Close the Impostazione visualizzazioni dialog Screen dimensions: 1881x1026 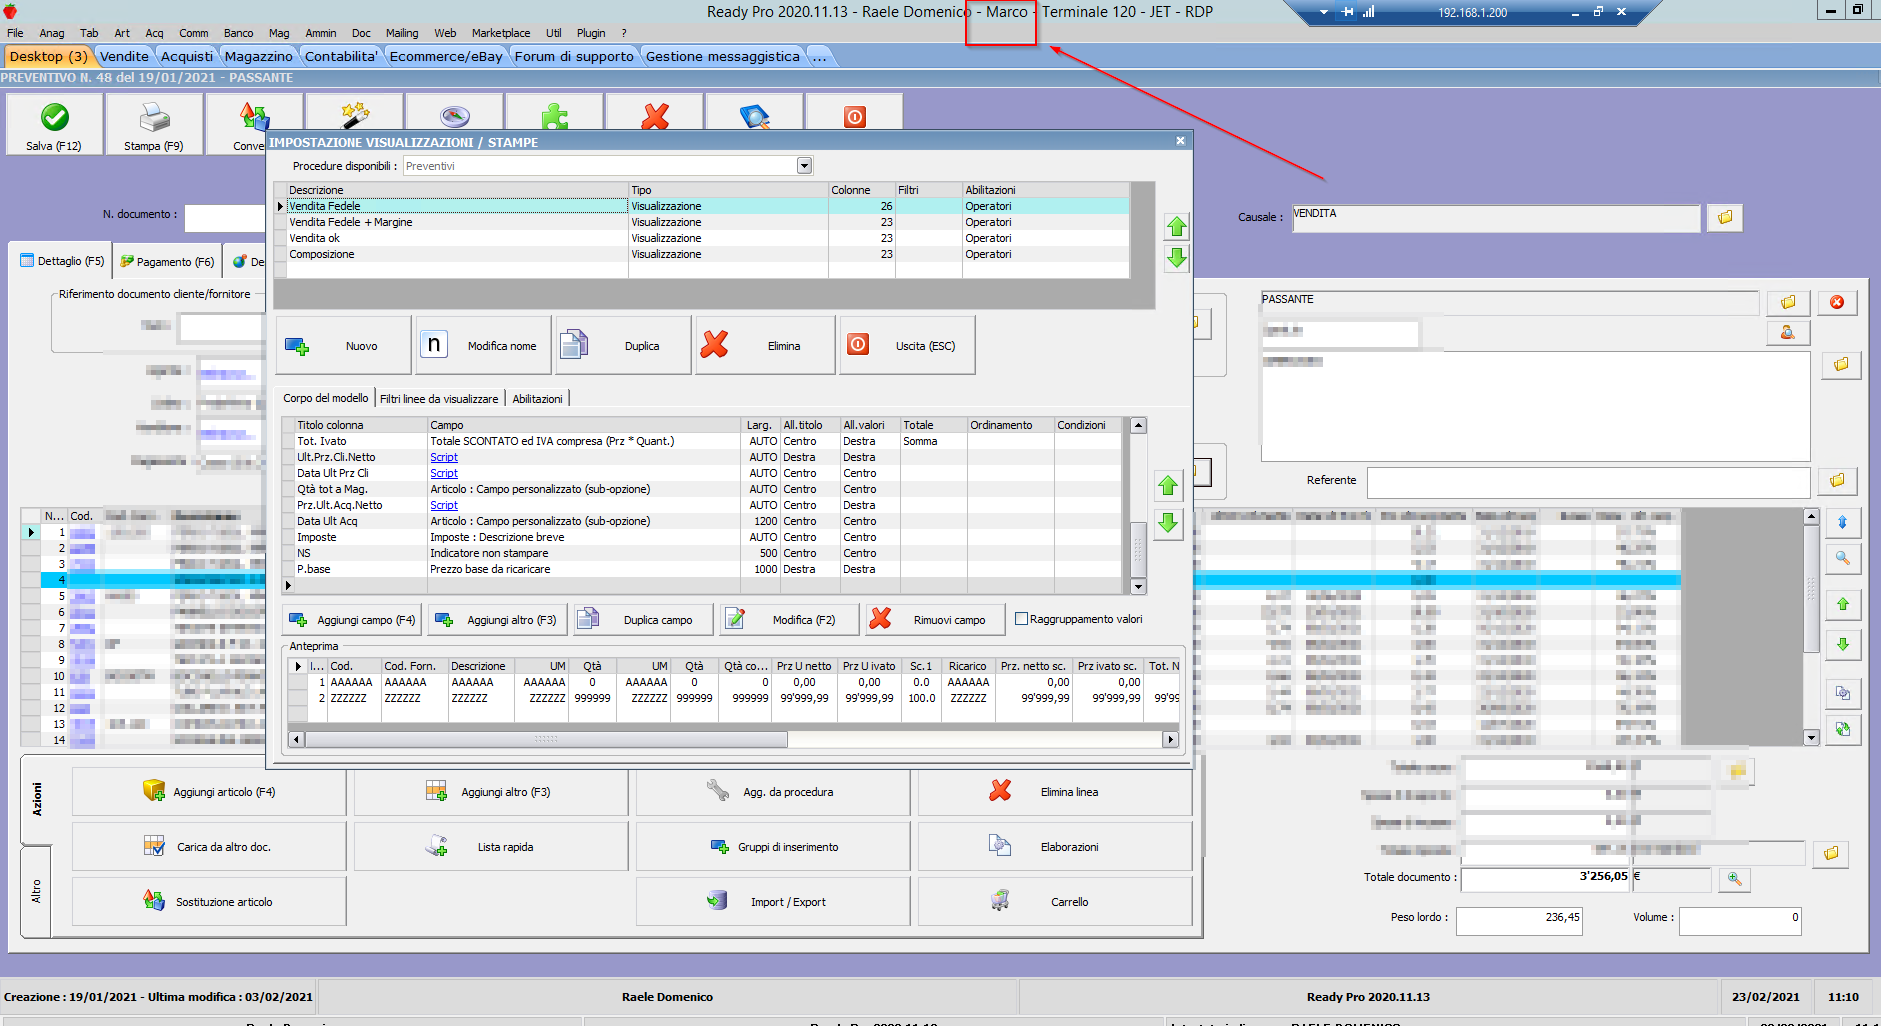[1180, 141]
